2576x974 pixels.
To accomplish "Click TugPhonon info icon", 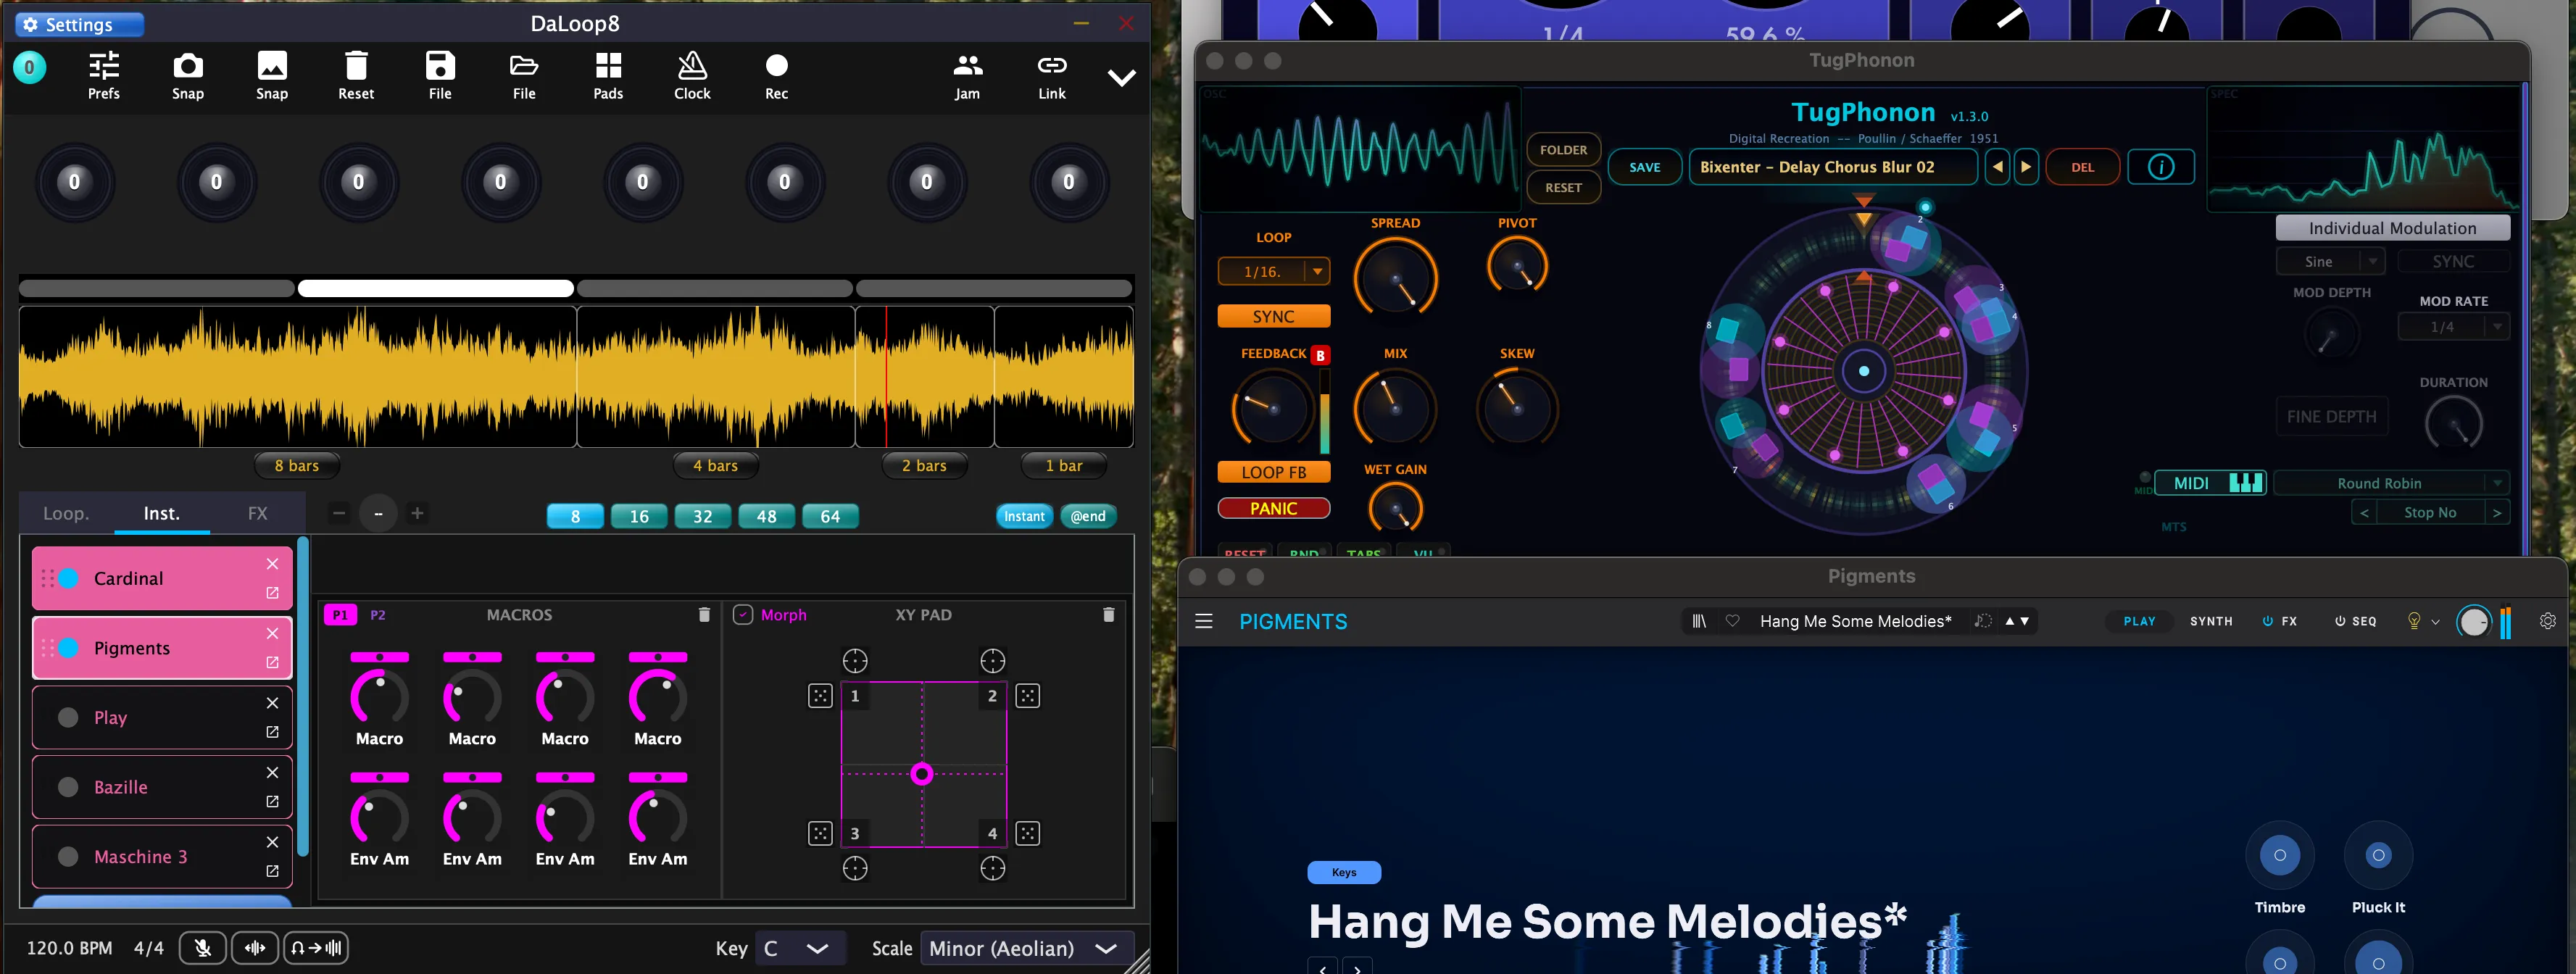I will pos(2160,167).
